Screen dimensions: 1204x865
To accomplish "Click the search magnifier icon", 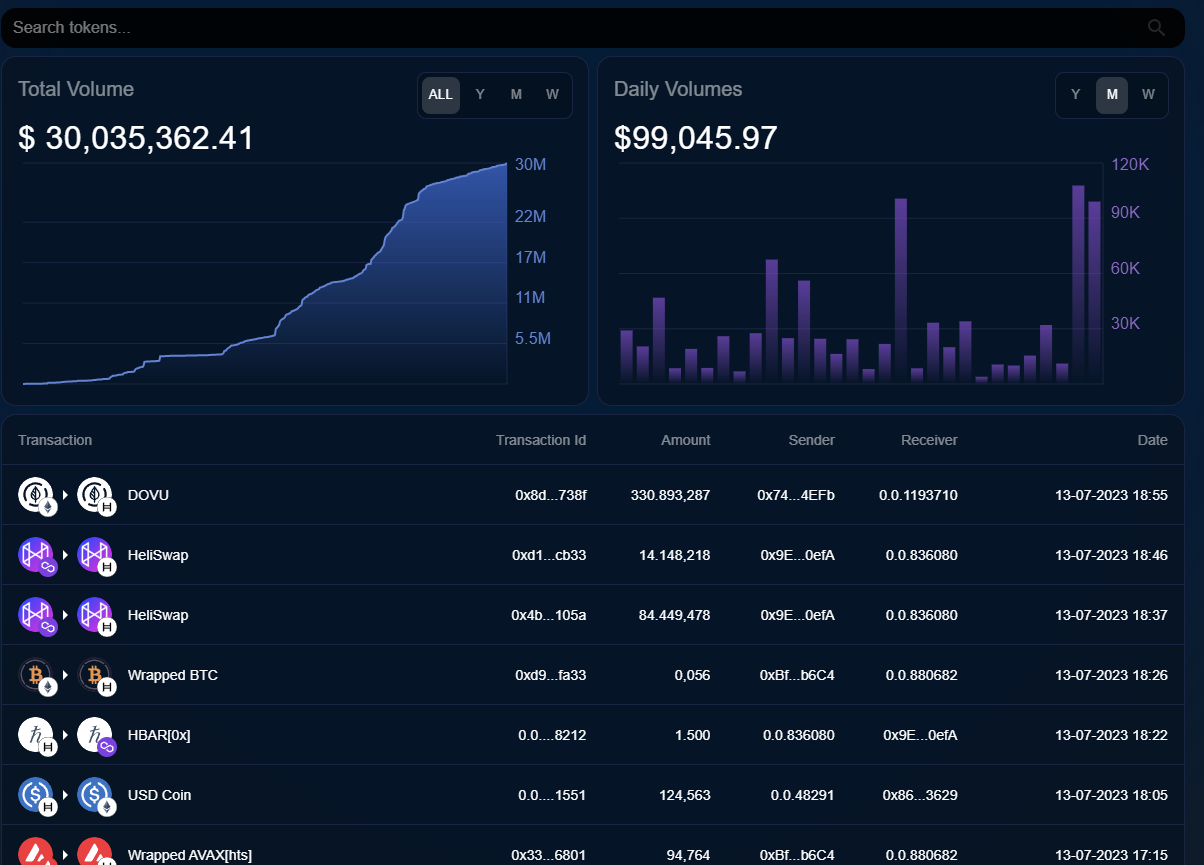I will (1156, 28).
